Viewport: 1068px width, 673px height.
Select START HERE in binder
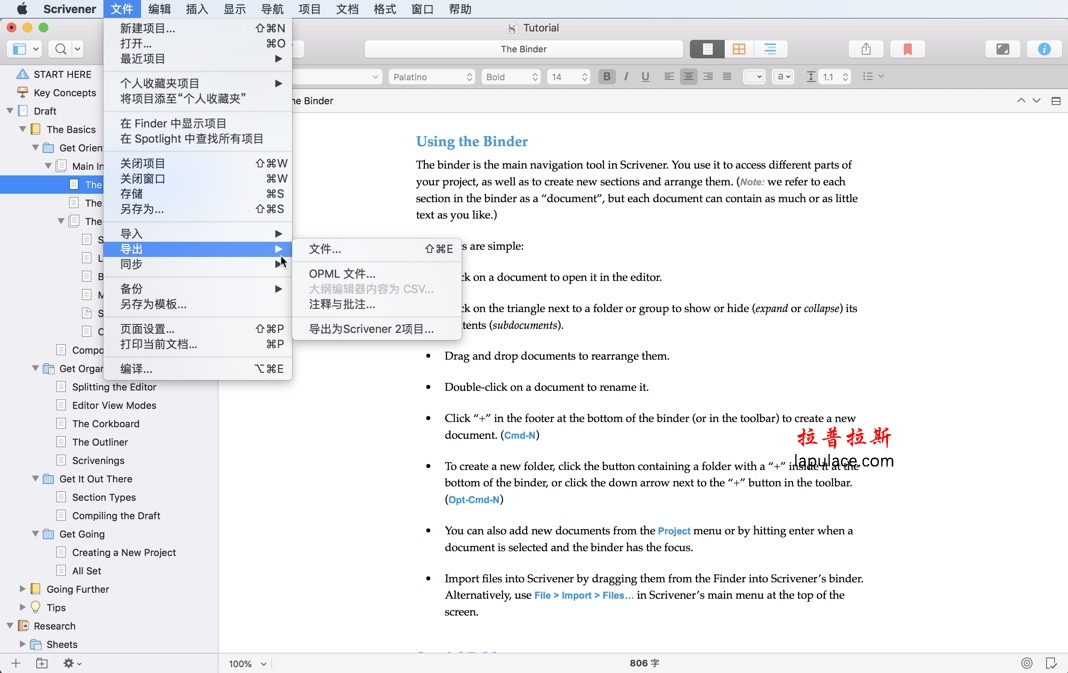click(62, 74)
